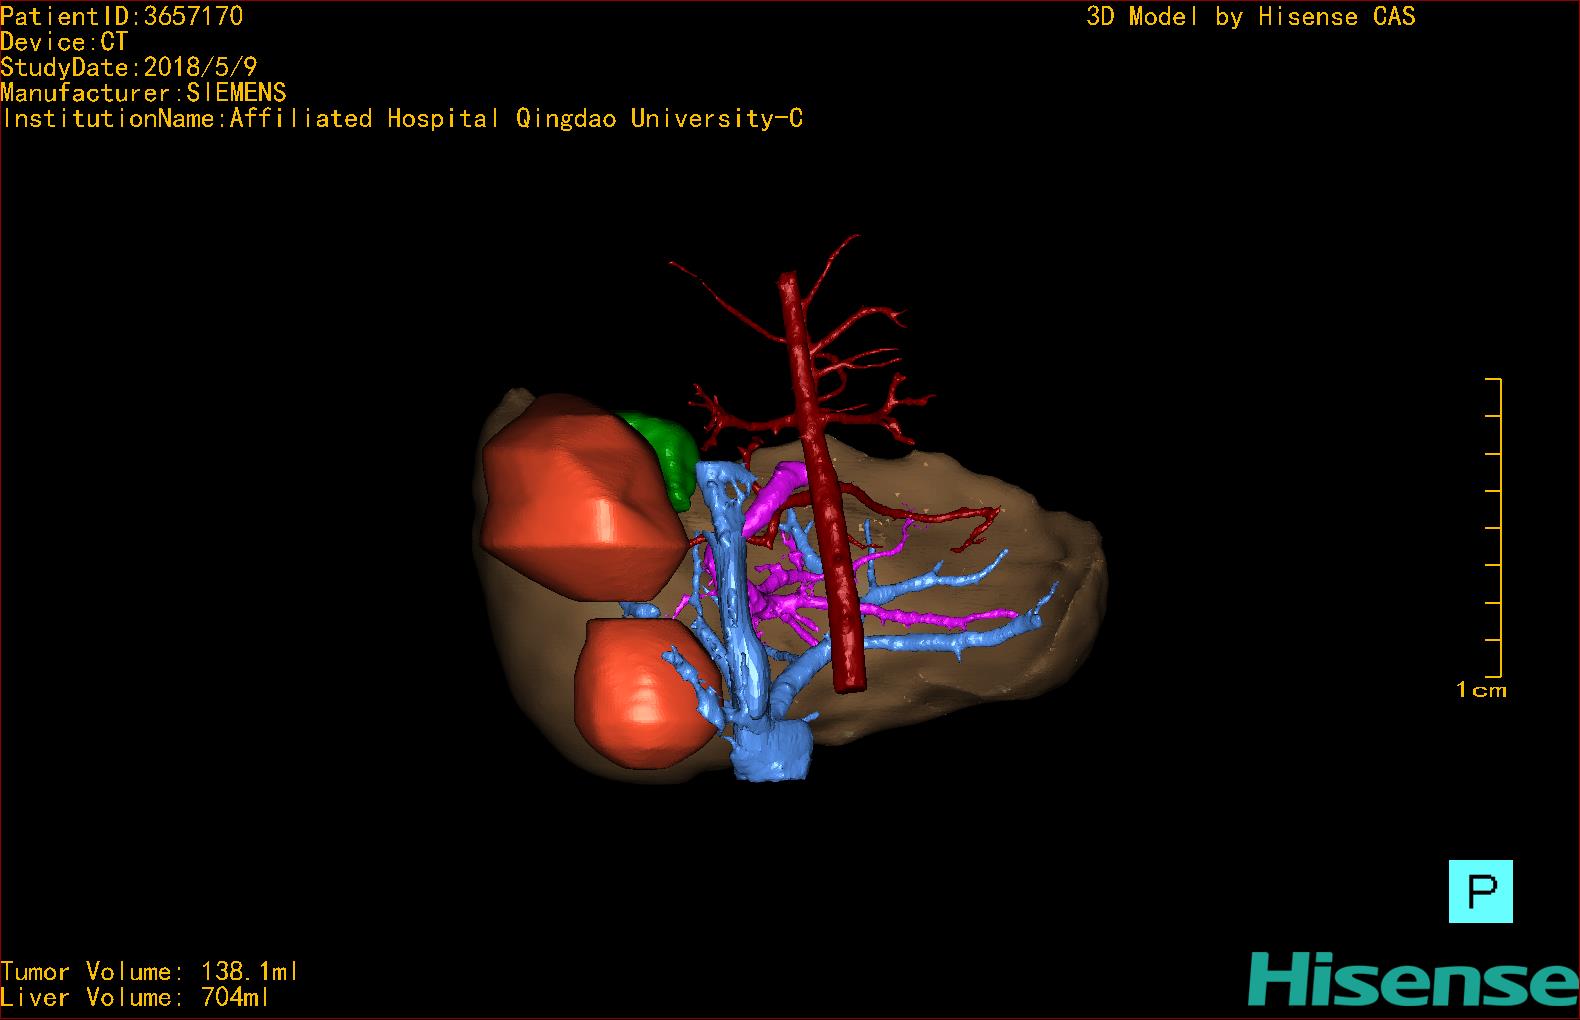This screenshot has width=1580, height=1020.
Task: Click the cyan P orientation indicator
Action: [x=1480, y=891]
